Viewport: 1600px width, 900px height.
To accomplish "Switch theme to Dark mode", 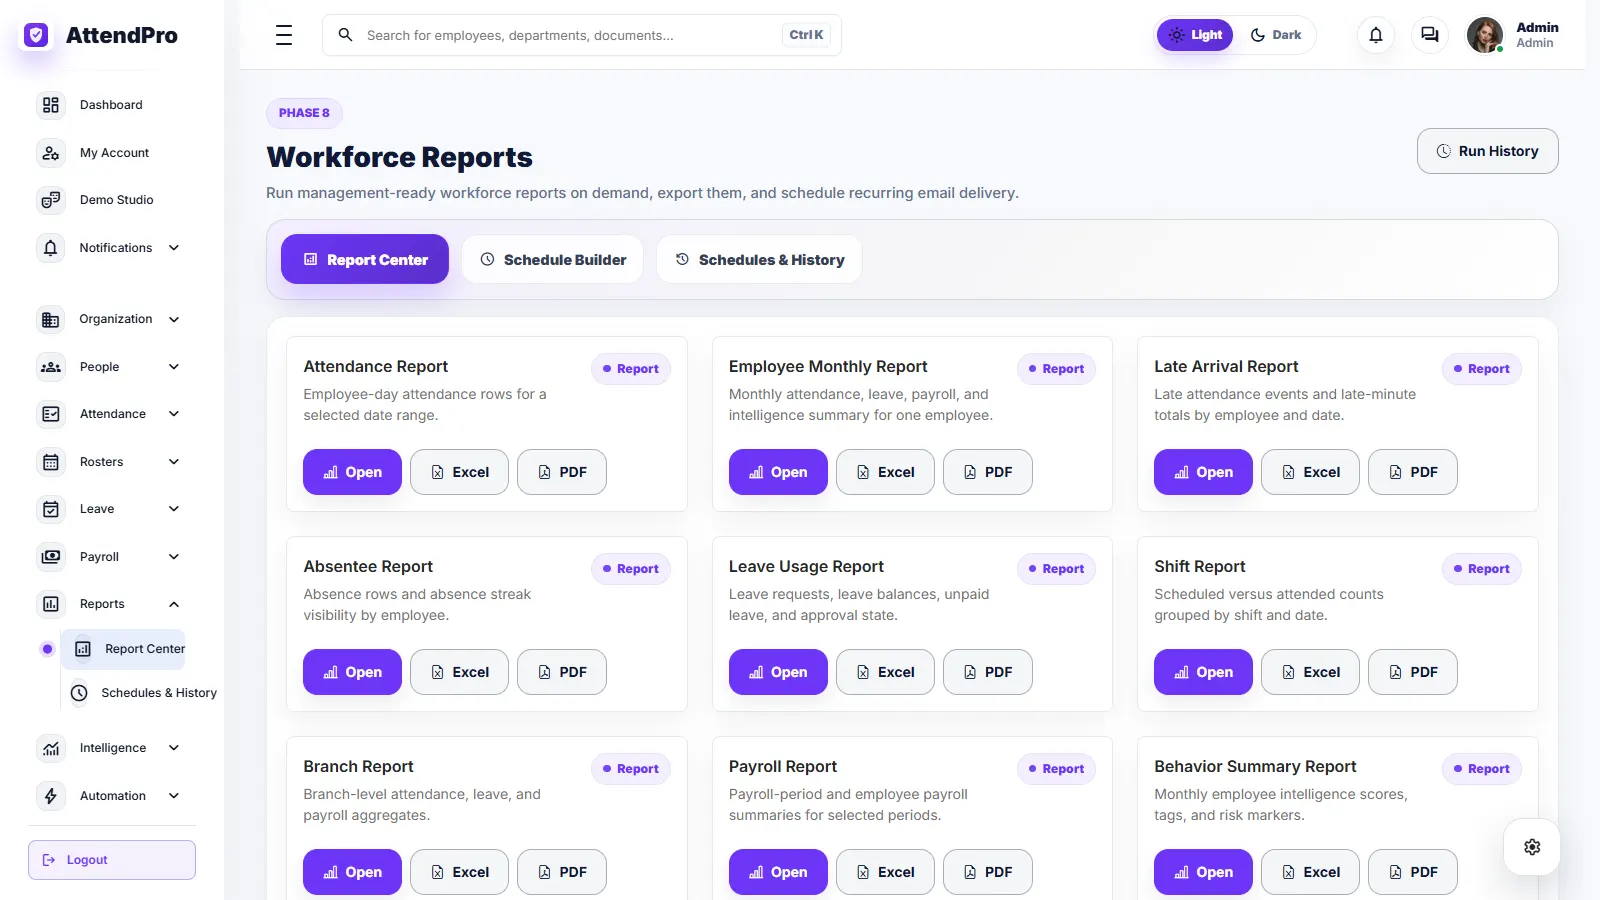I will [x=1276, y=35].
